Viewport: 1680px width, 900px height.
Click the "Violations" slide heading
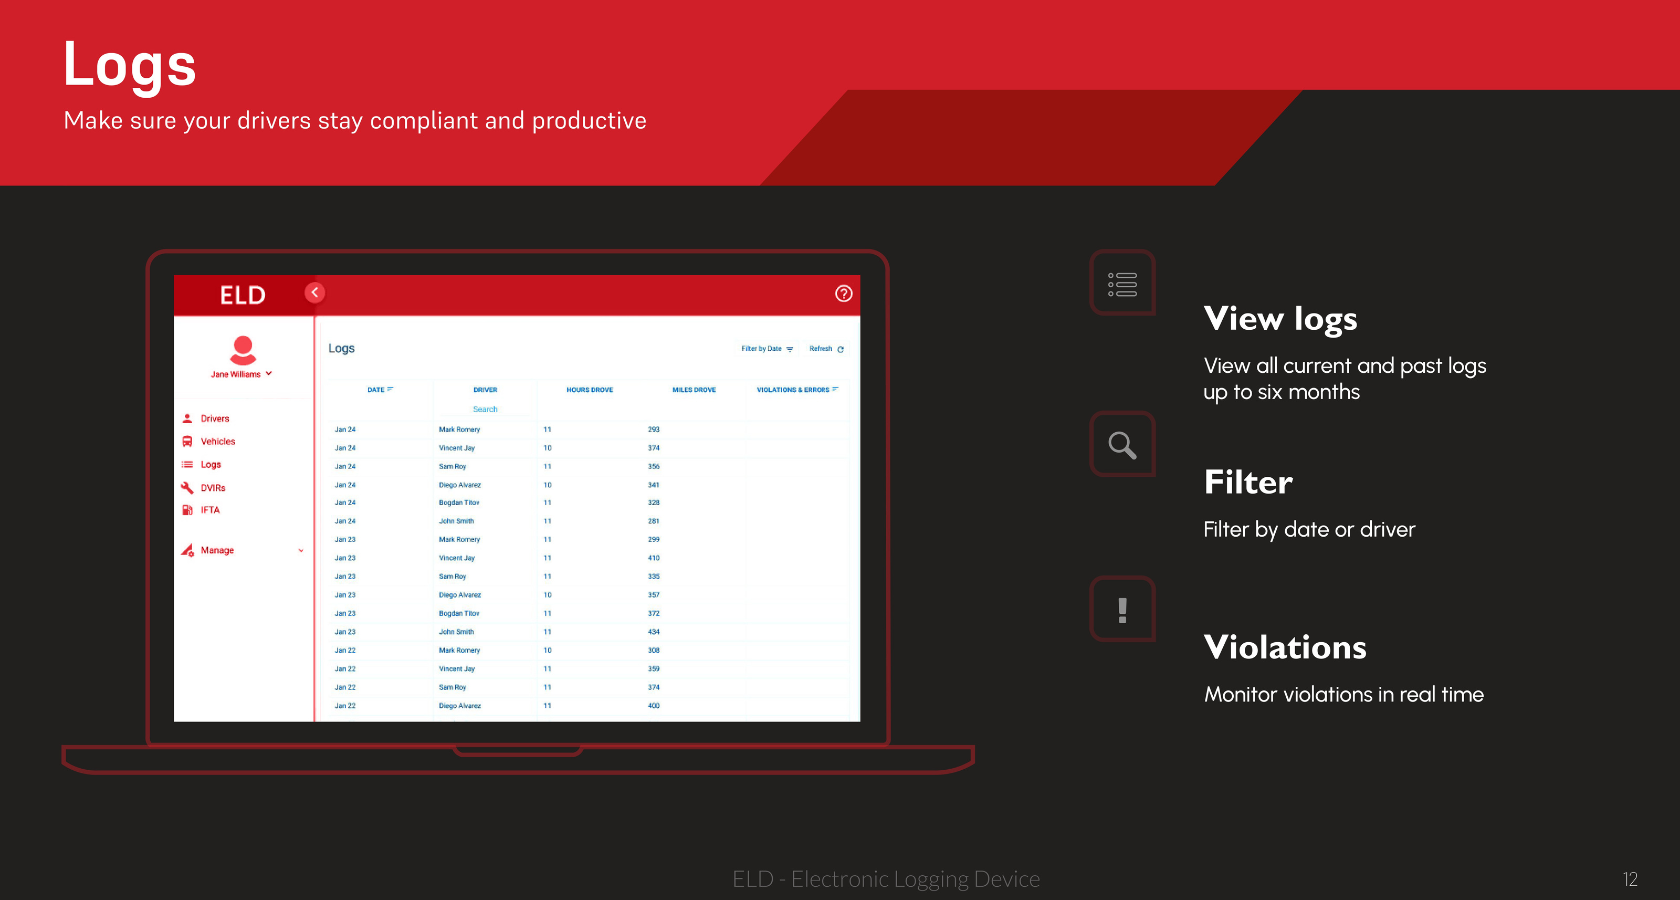click(x=1285, y=647)
